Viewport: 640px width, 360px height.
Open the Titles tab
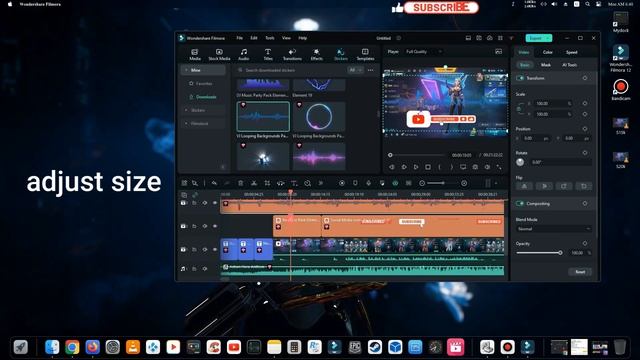coord(268,54)
